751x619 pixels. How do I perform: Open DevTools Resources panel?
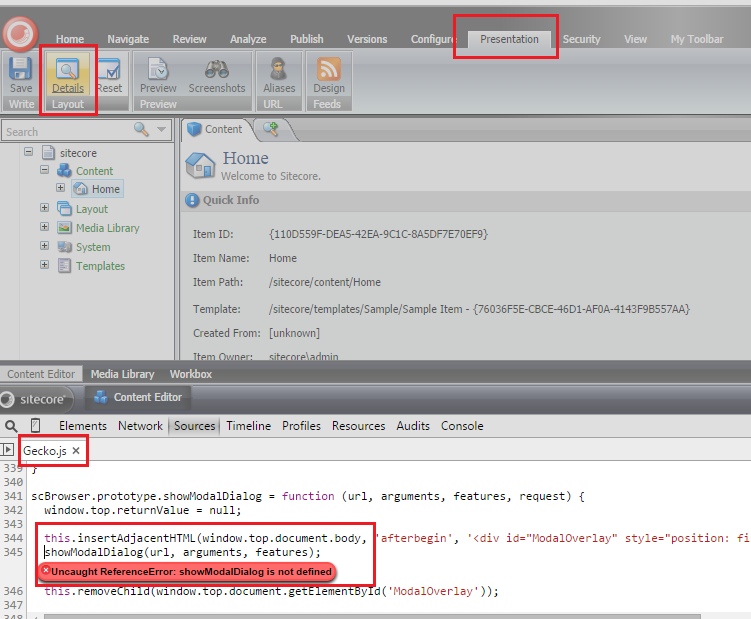coord(358,425)
